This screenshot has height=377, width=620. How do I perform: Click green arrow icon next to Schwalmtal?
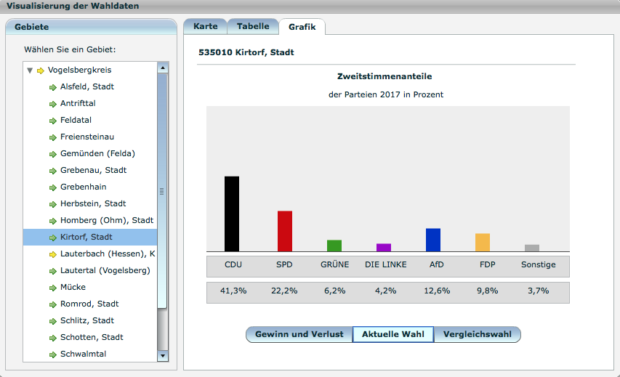pyautogui.click(x=53, y=354)
